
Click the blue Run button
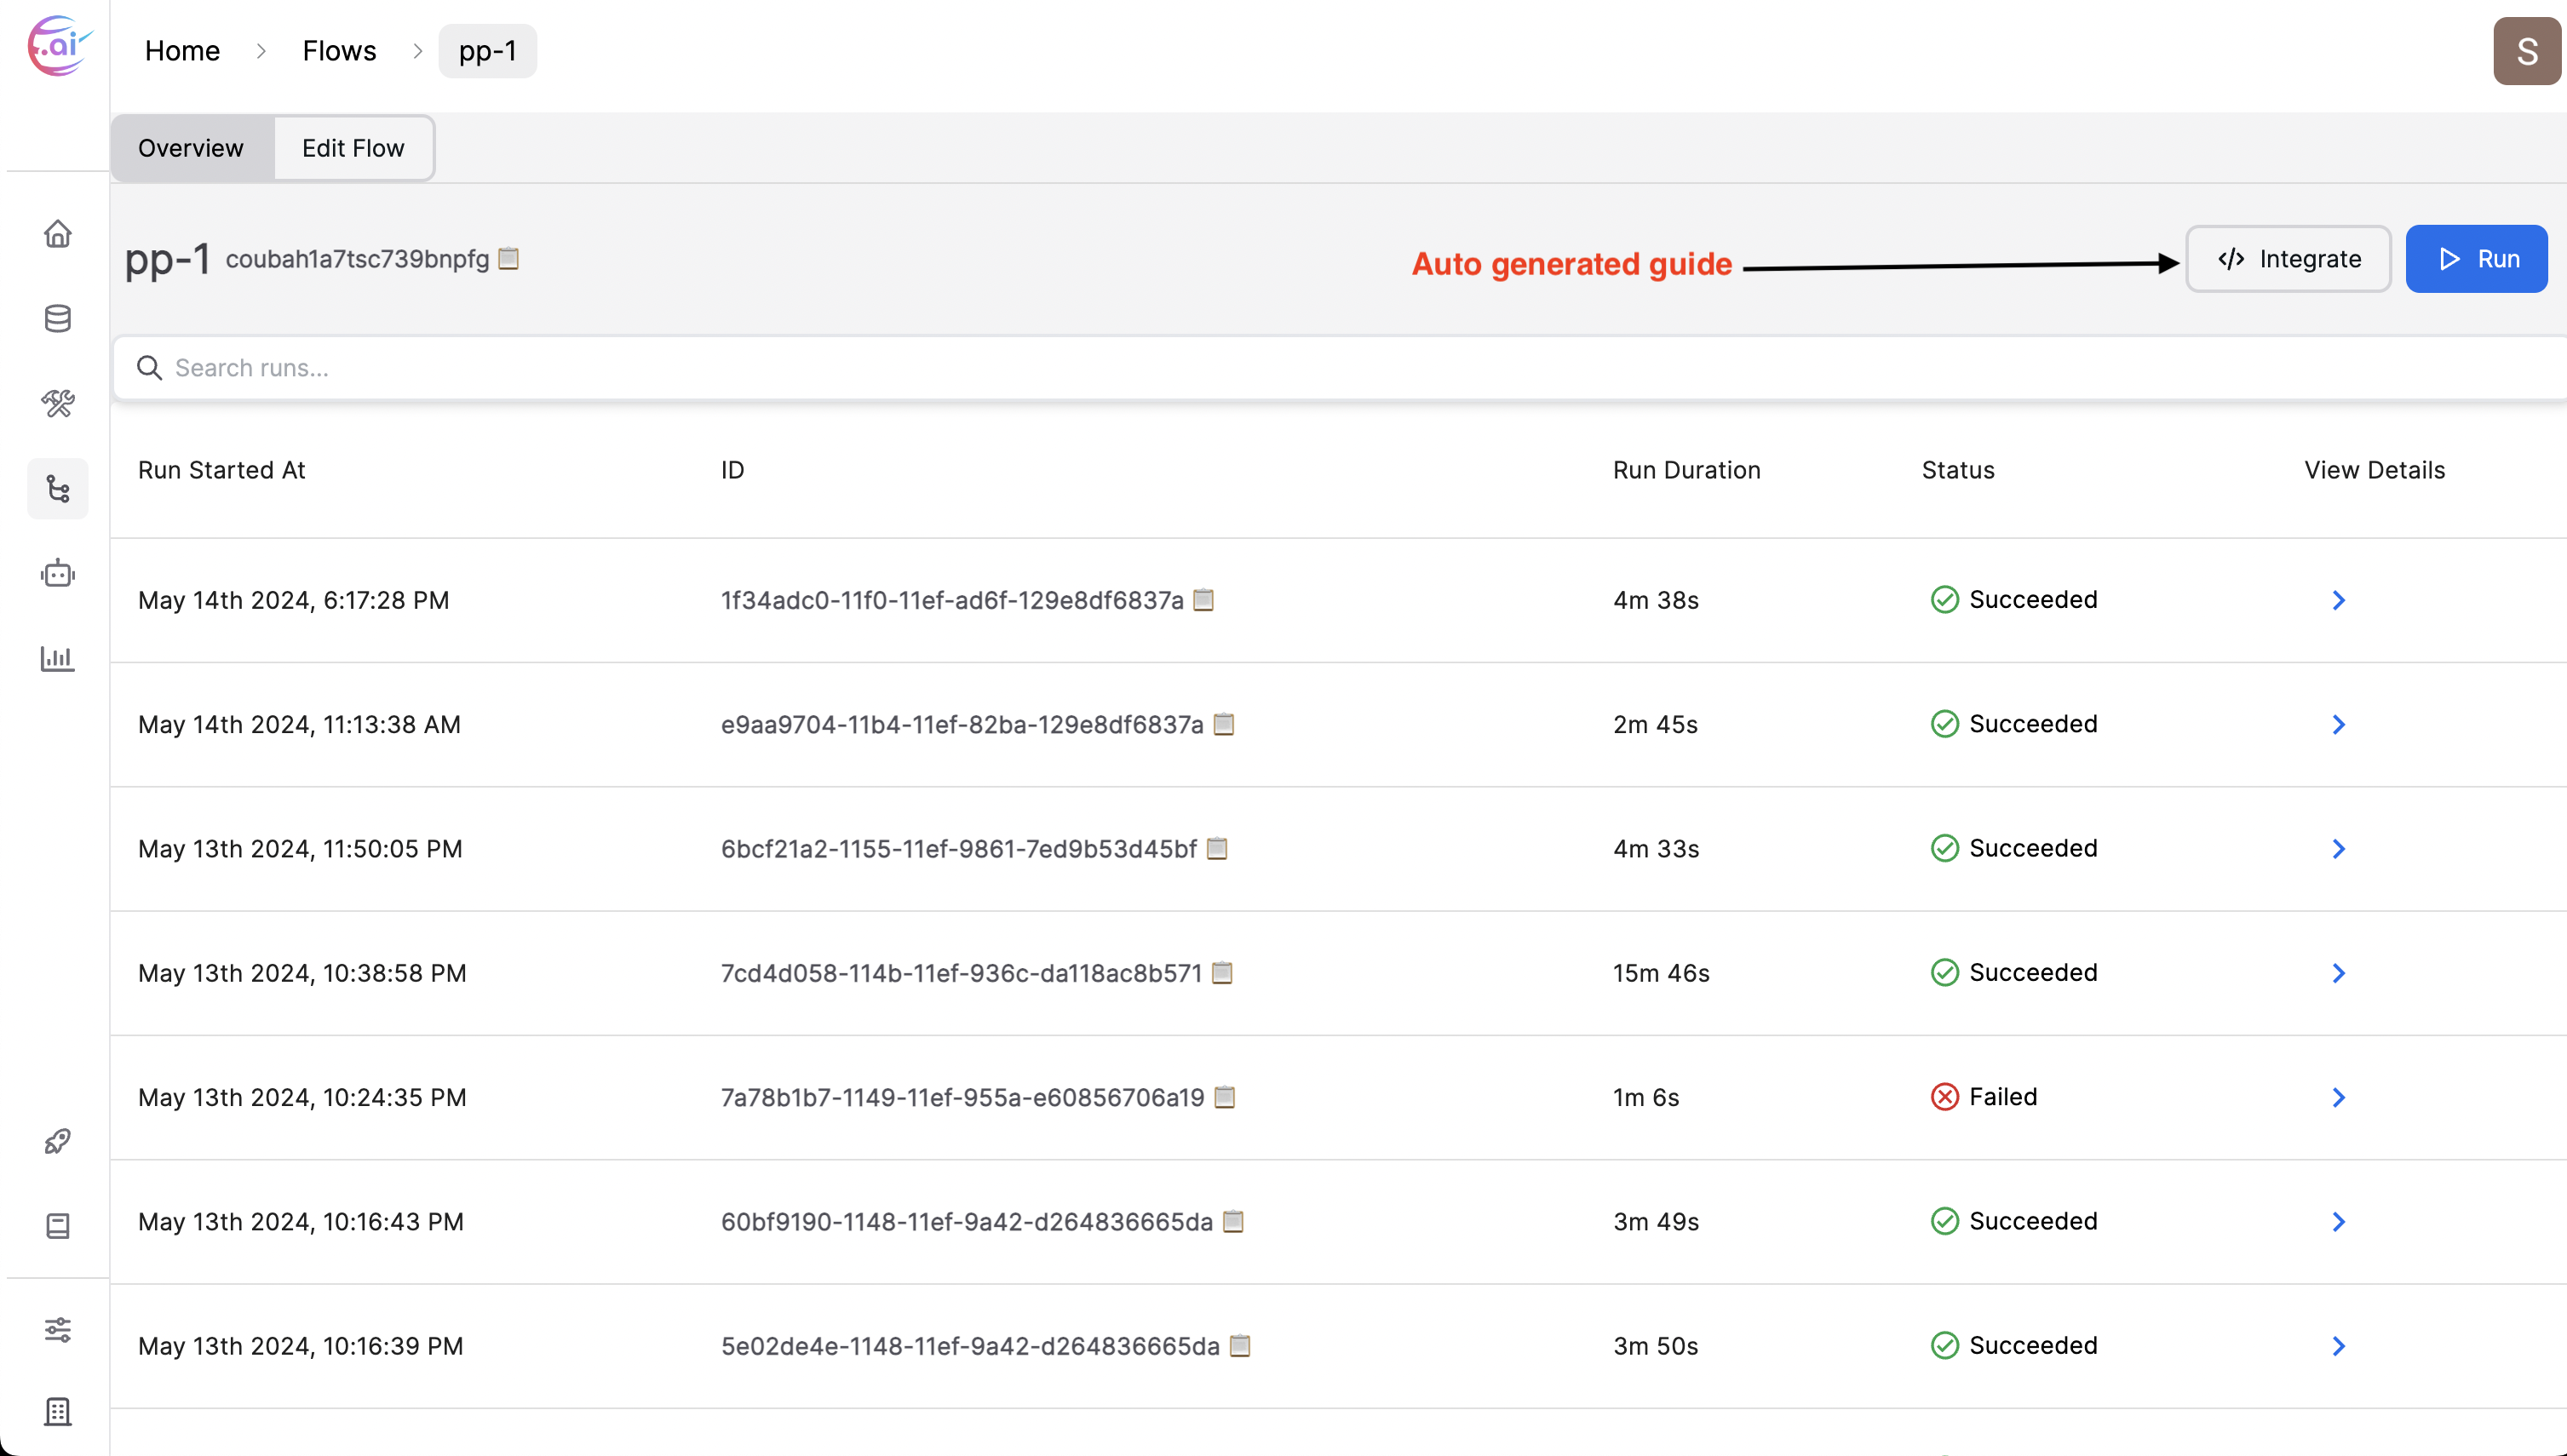point(2475,259)
